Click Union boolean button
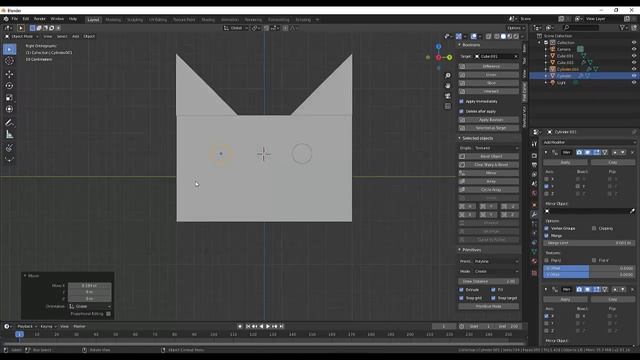The height and width of the screenshot is (360, 640). (x=489, y=75)
